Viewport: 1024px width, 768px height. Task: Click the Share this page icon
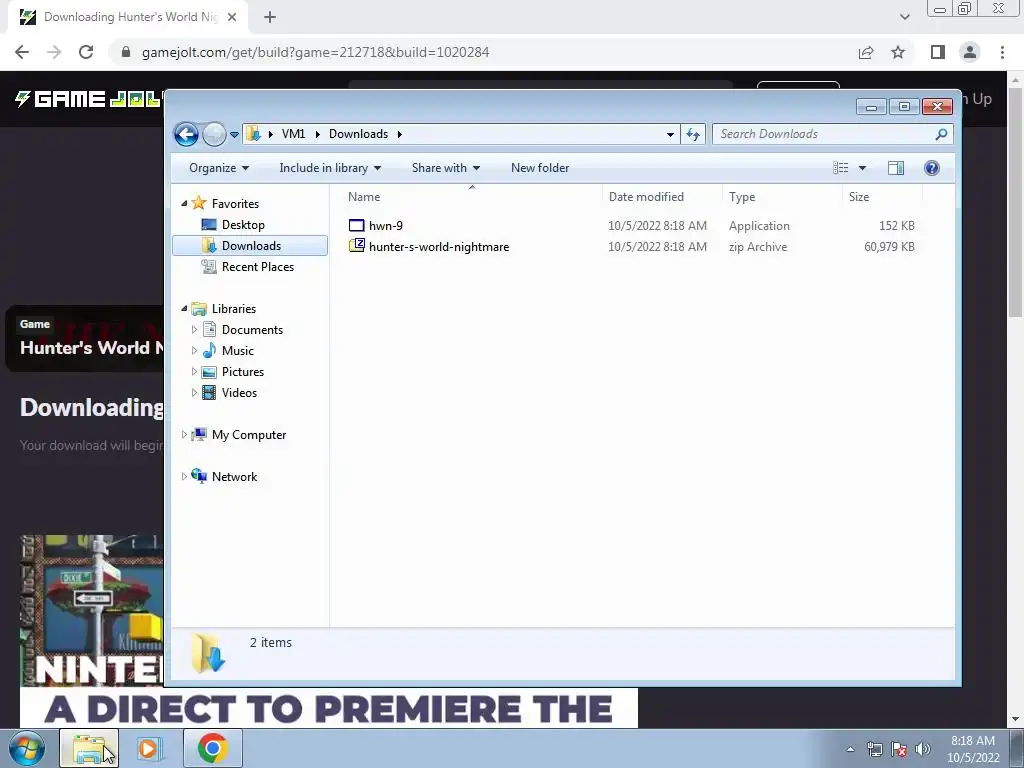click(866, 52)
